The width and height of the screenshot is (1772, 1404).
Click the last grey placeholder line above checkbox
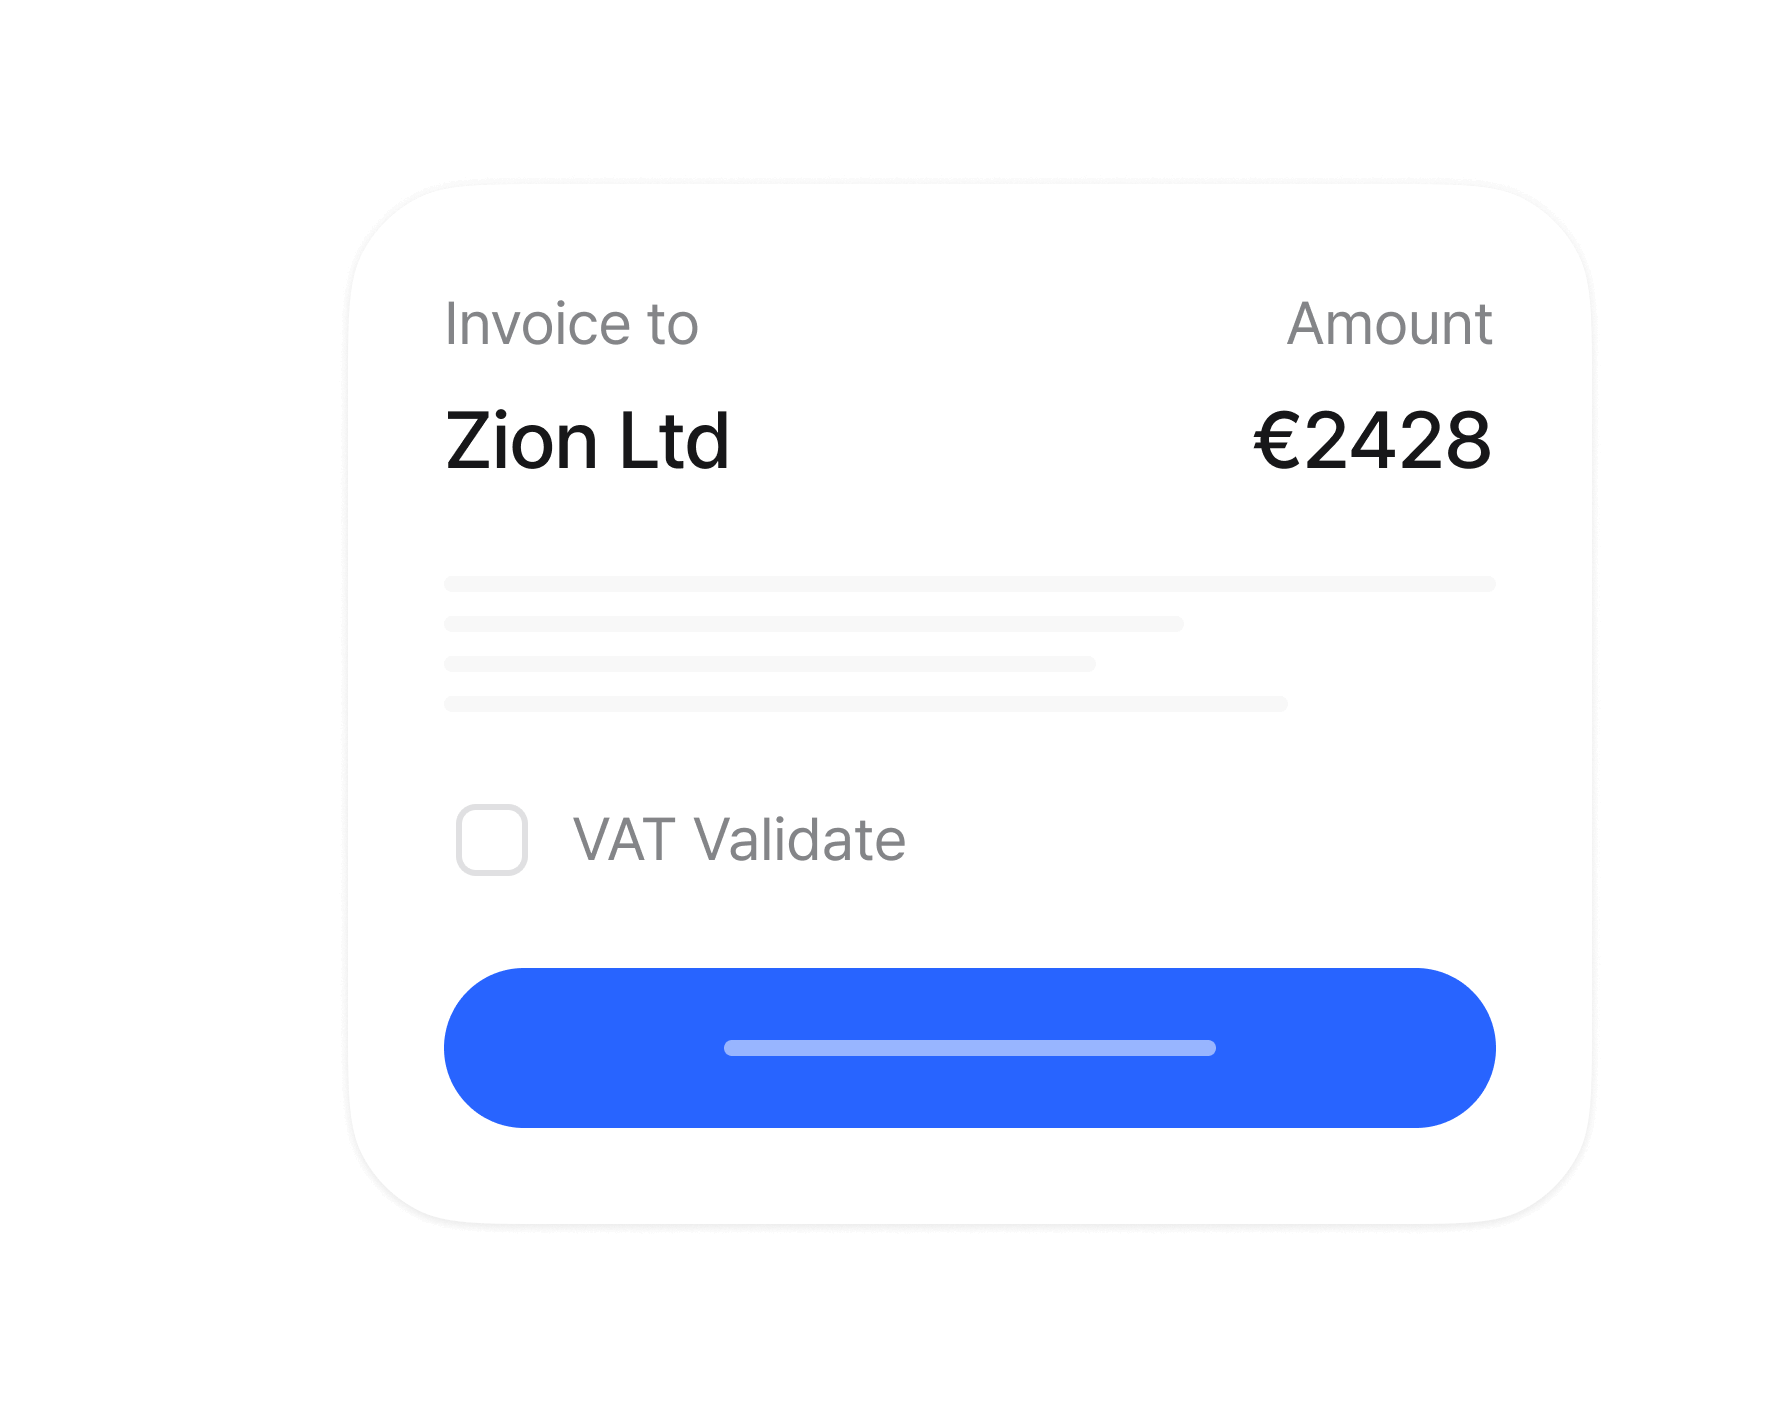pos(866,704)
